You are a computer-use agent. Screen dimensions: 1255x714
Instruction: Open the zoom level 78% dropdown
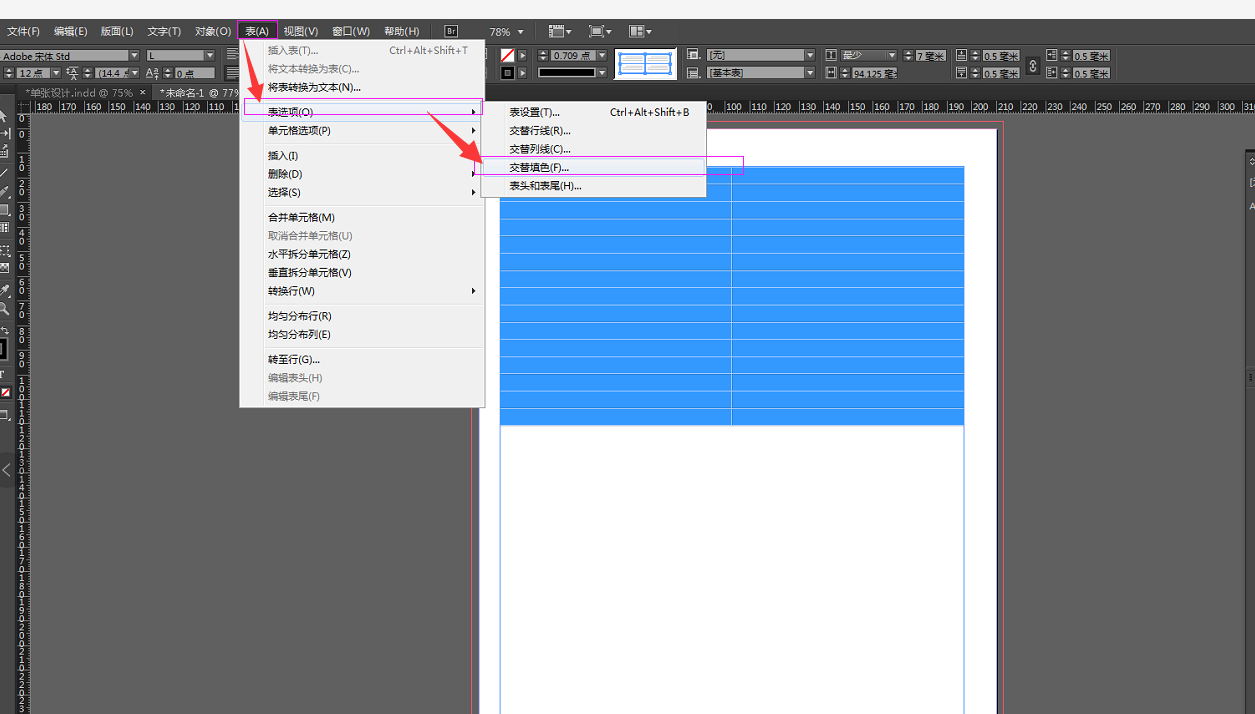coord(520,32)
